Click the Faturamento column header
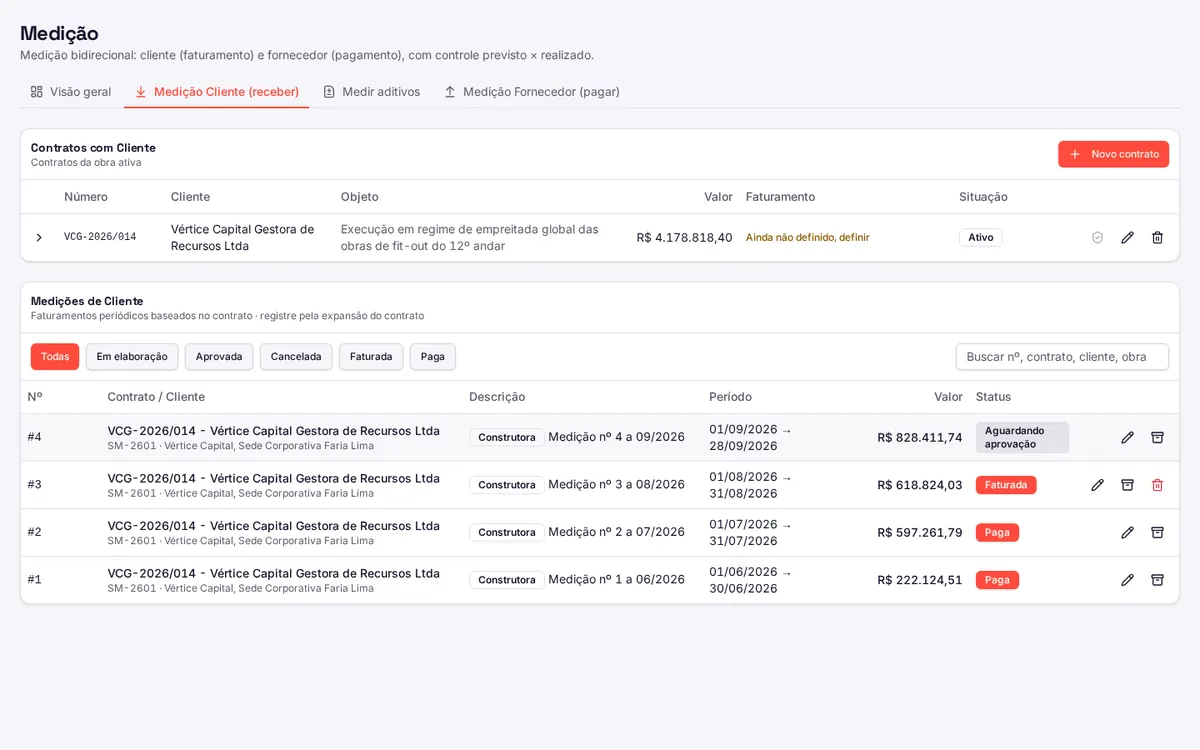 780,197
